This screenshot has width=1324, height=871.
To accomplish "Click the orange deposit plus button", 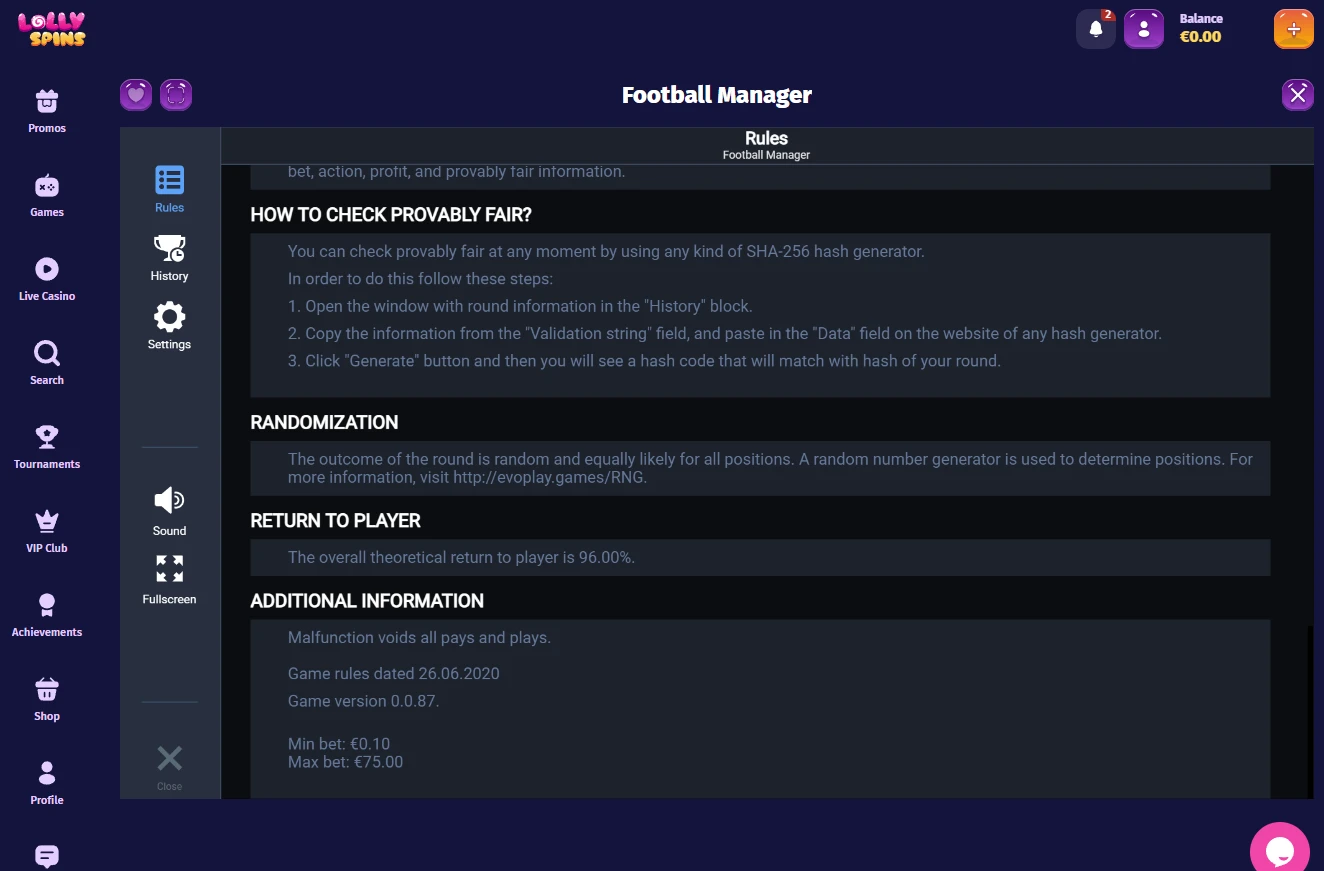I will [1294, 29].
